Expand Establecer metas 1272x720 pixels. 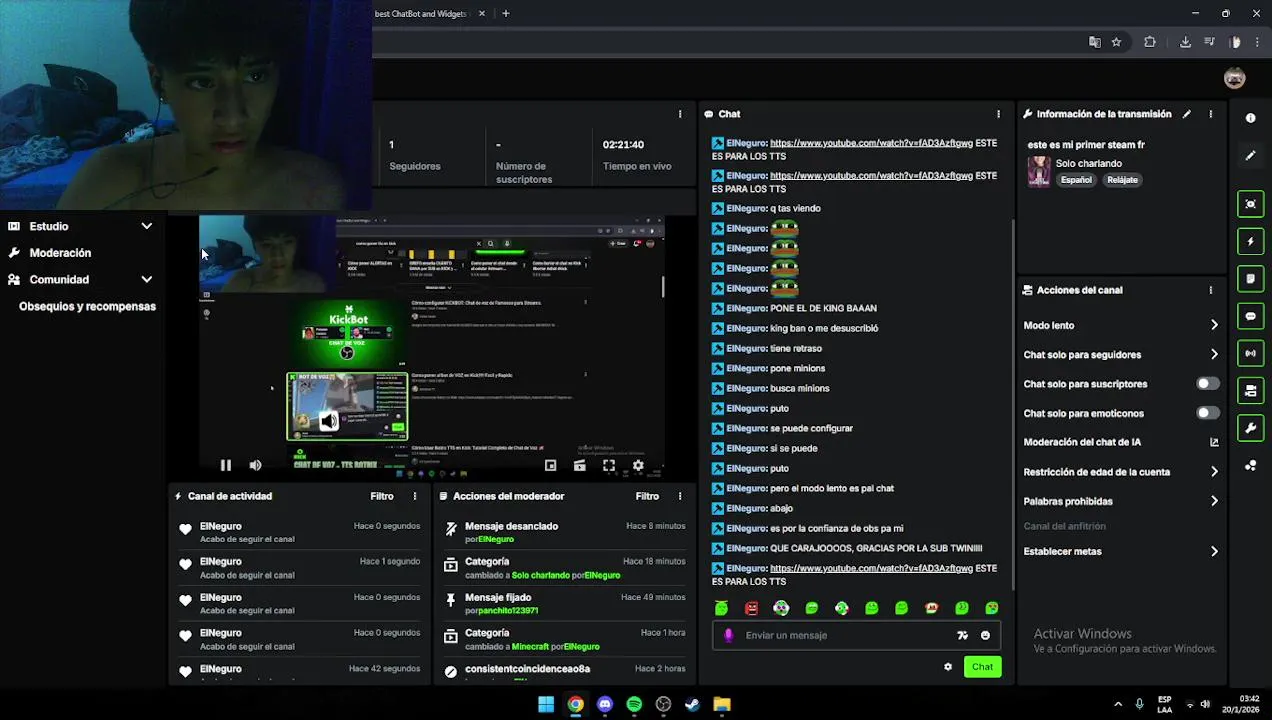coord(1214,551)
